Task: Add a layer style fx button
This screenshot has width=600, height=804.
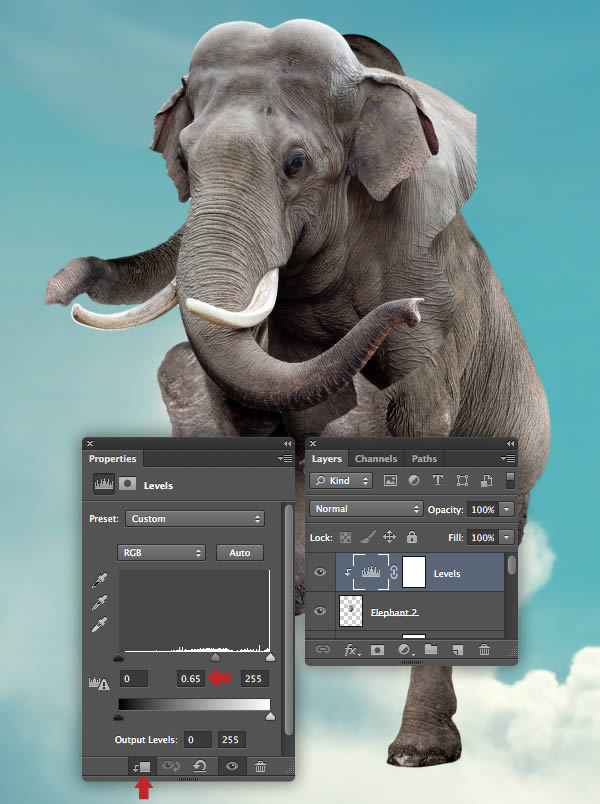Action: coord(352,650)
